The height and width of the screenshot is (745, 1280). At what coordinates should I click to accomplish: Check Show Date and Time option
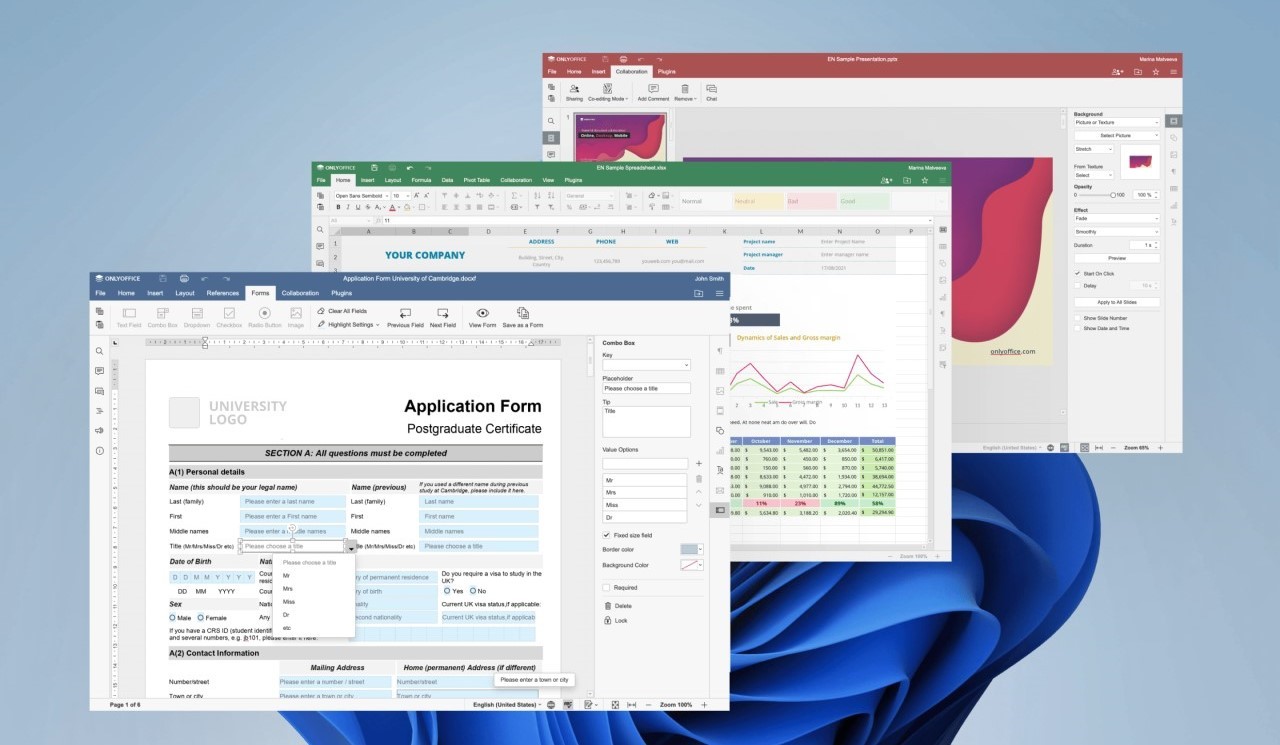click(1078, 328)
